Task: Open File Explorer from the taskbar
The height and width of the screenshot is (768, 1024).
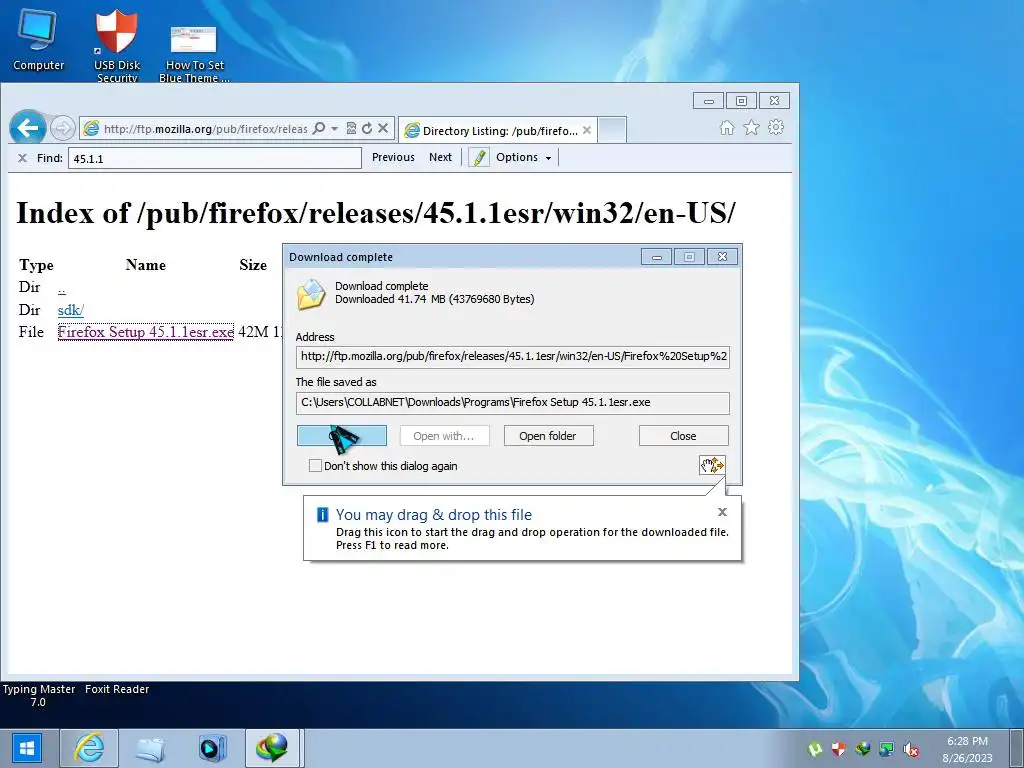Action: [150, 748]
